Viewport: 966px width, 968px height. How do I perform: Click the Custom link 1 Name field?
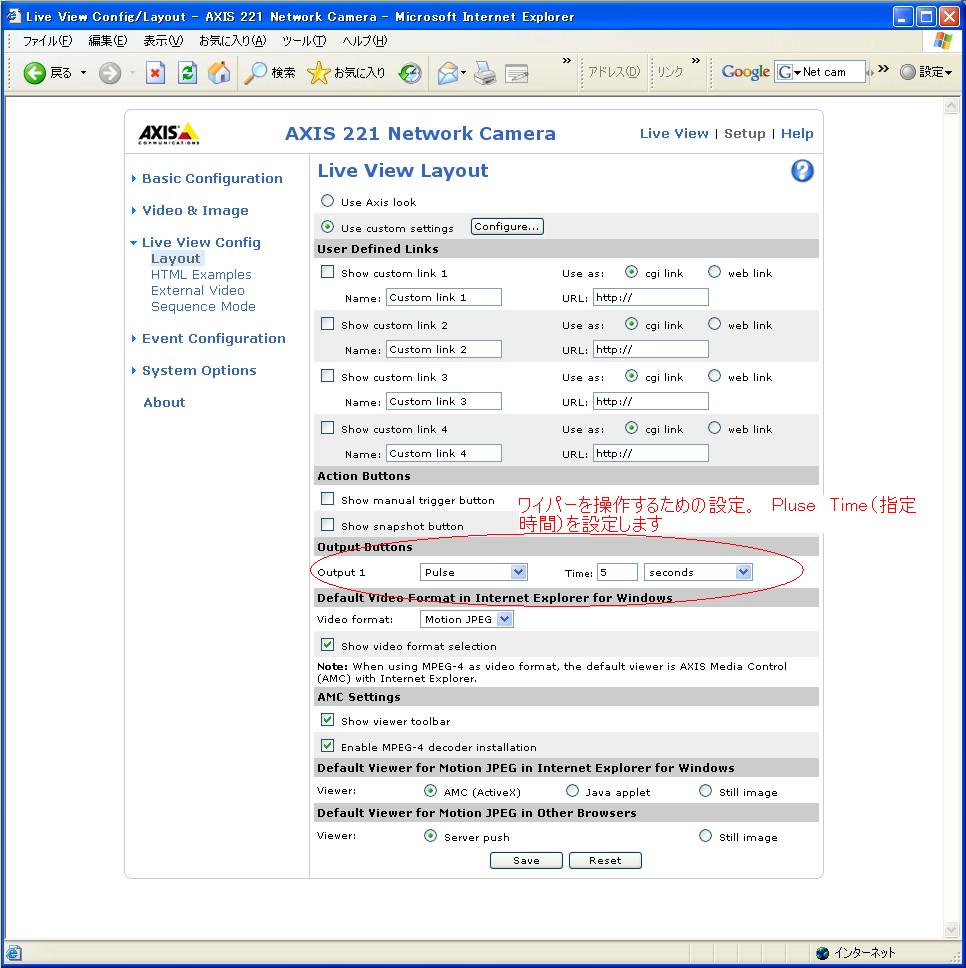click(x=444, y=298)
